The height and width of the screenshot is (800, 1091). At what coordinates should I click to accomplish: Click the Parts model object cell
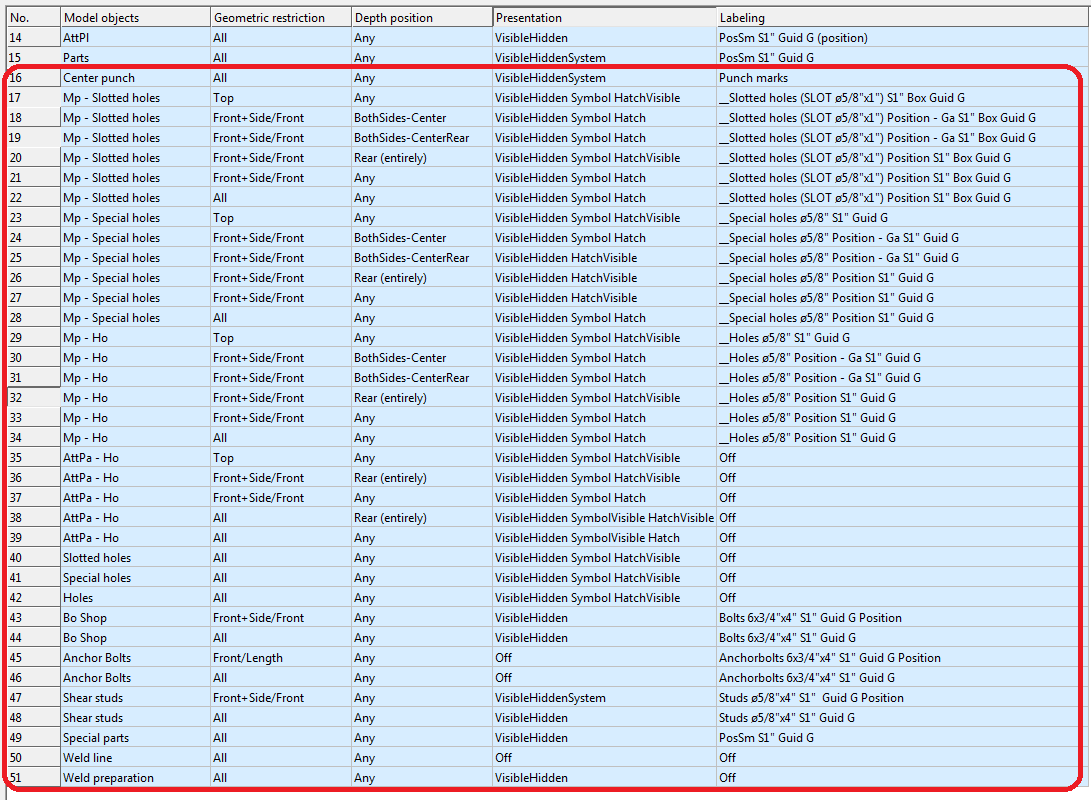coord(135,58)
